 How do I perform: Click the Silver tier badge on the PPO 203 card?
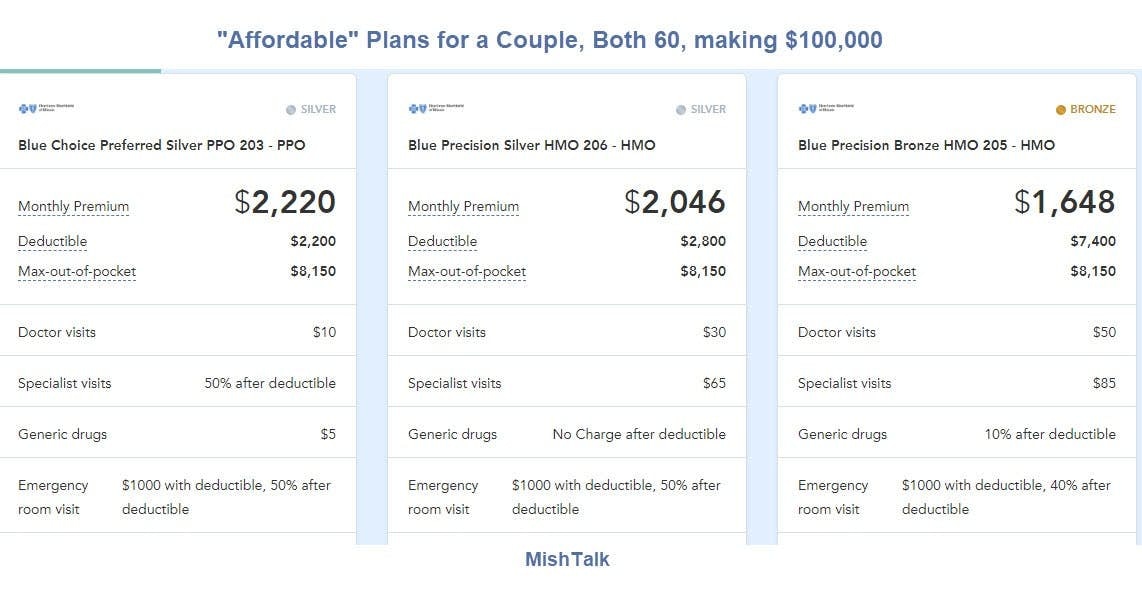tap(311, 110)
